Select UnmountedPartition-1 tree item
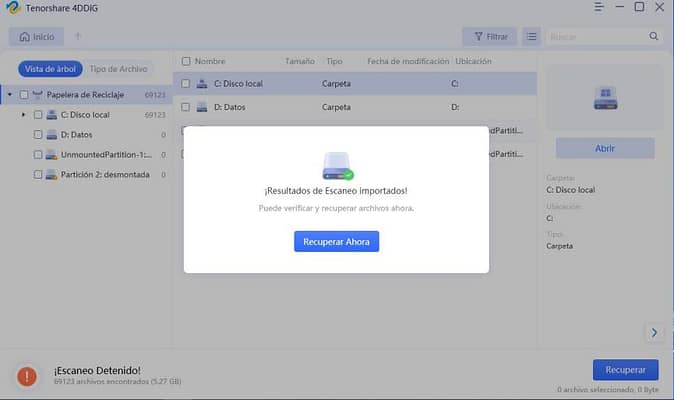The width and height of the screenshot is (674, 400). pos(106,155)
